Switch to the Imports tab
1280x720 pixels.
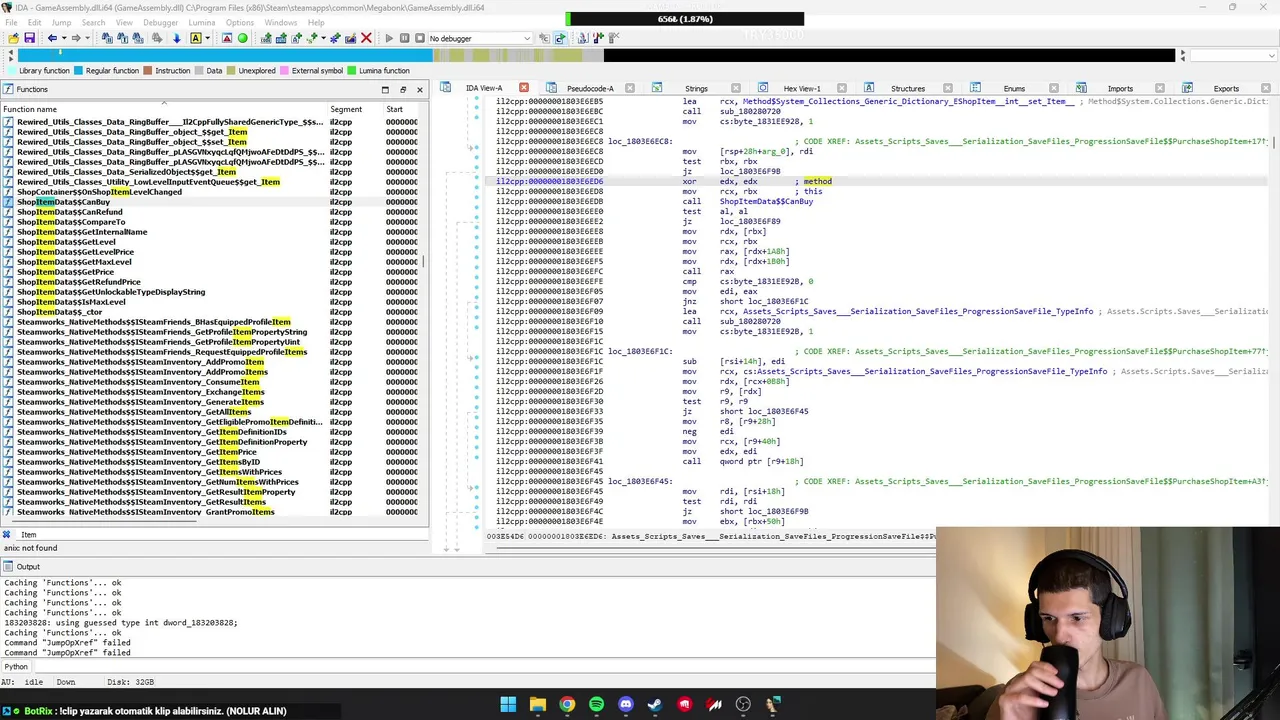point(1120,88)
